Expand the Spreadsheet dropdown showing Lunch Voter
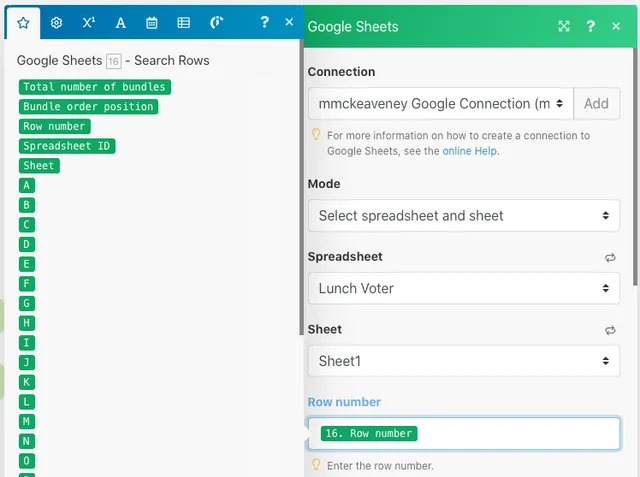The image size is (640, 477). (x=463, y=288)
